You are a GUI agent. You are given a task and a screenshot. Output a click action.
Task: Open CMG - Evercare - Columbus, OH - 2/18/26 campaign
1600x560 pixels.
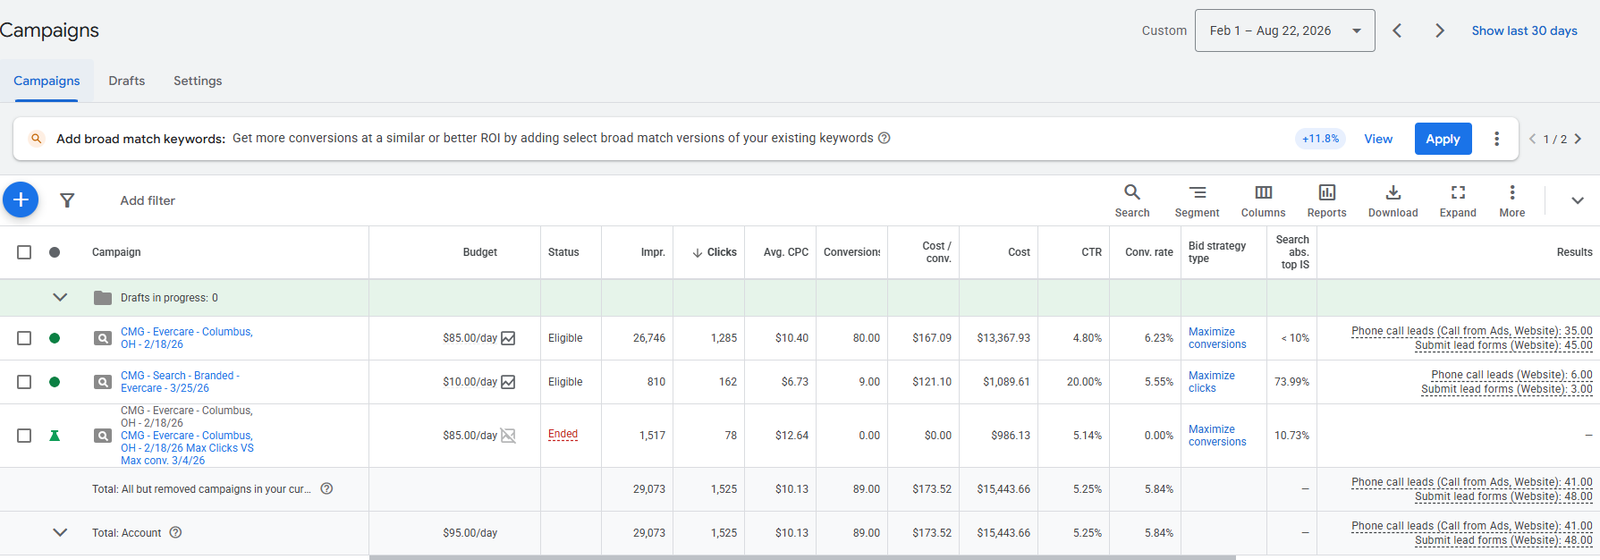point(187,338)
